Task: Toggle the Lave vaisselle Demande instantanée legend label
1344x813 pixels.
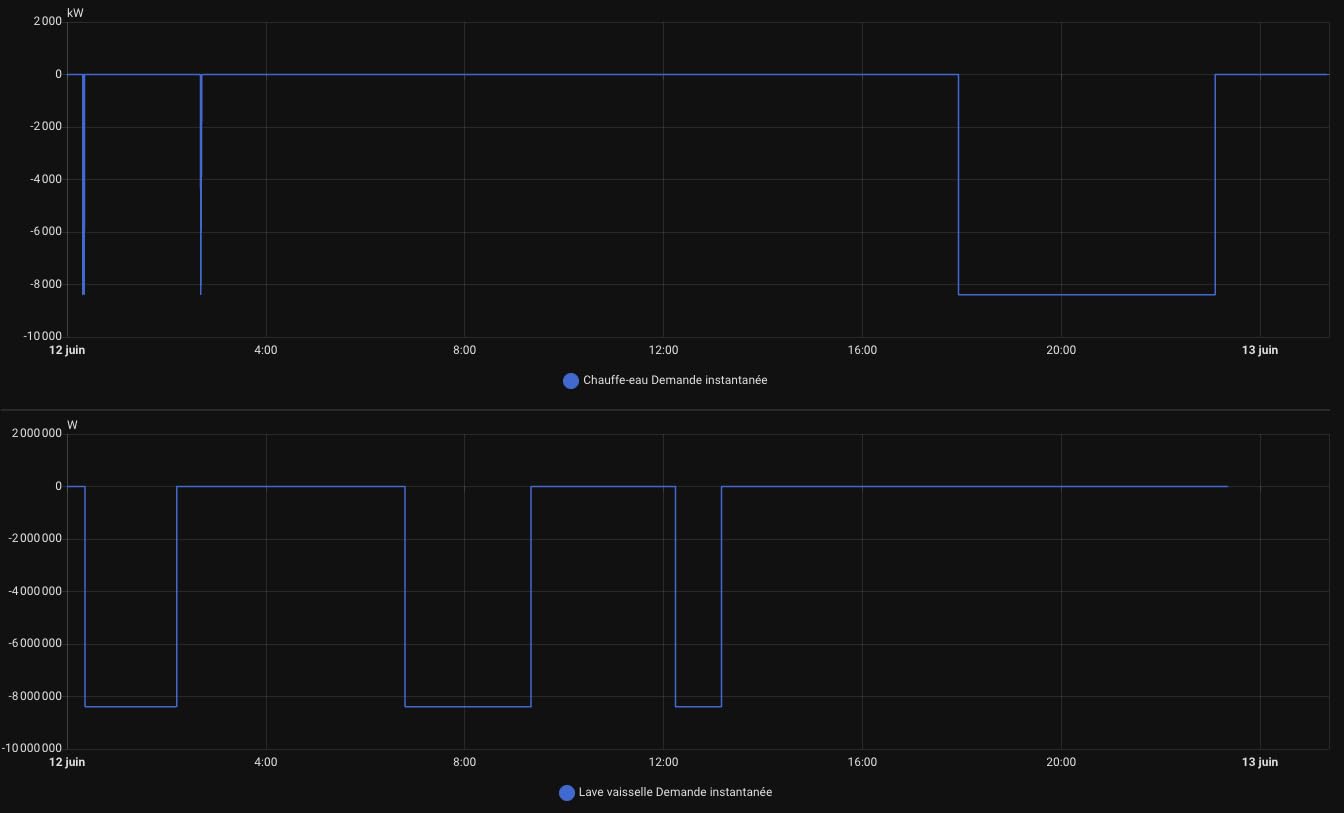Action: (675, 792)
